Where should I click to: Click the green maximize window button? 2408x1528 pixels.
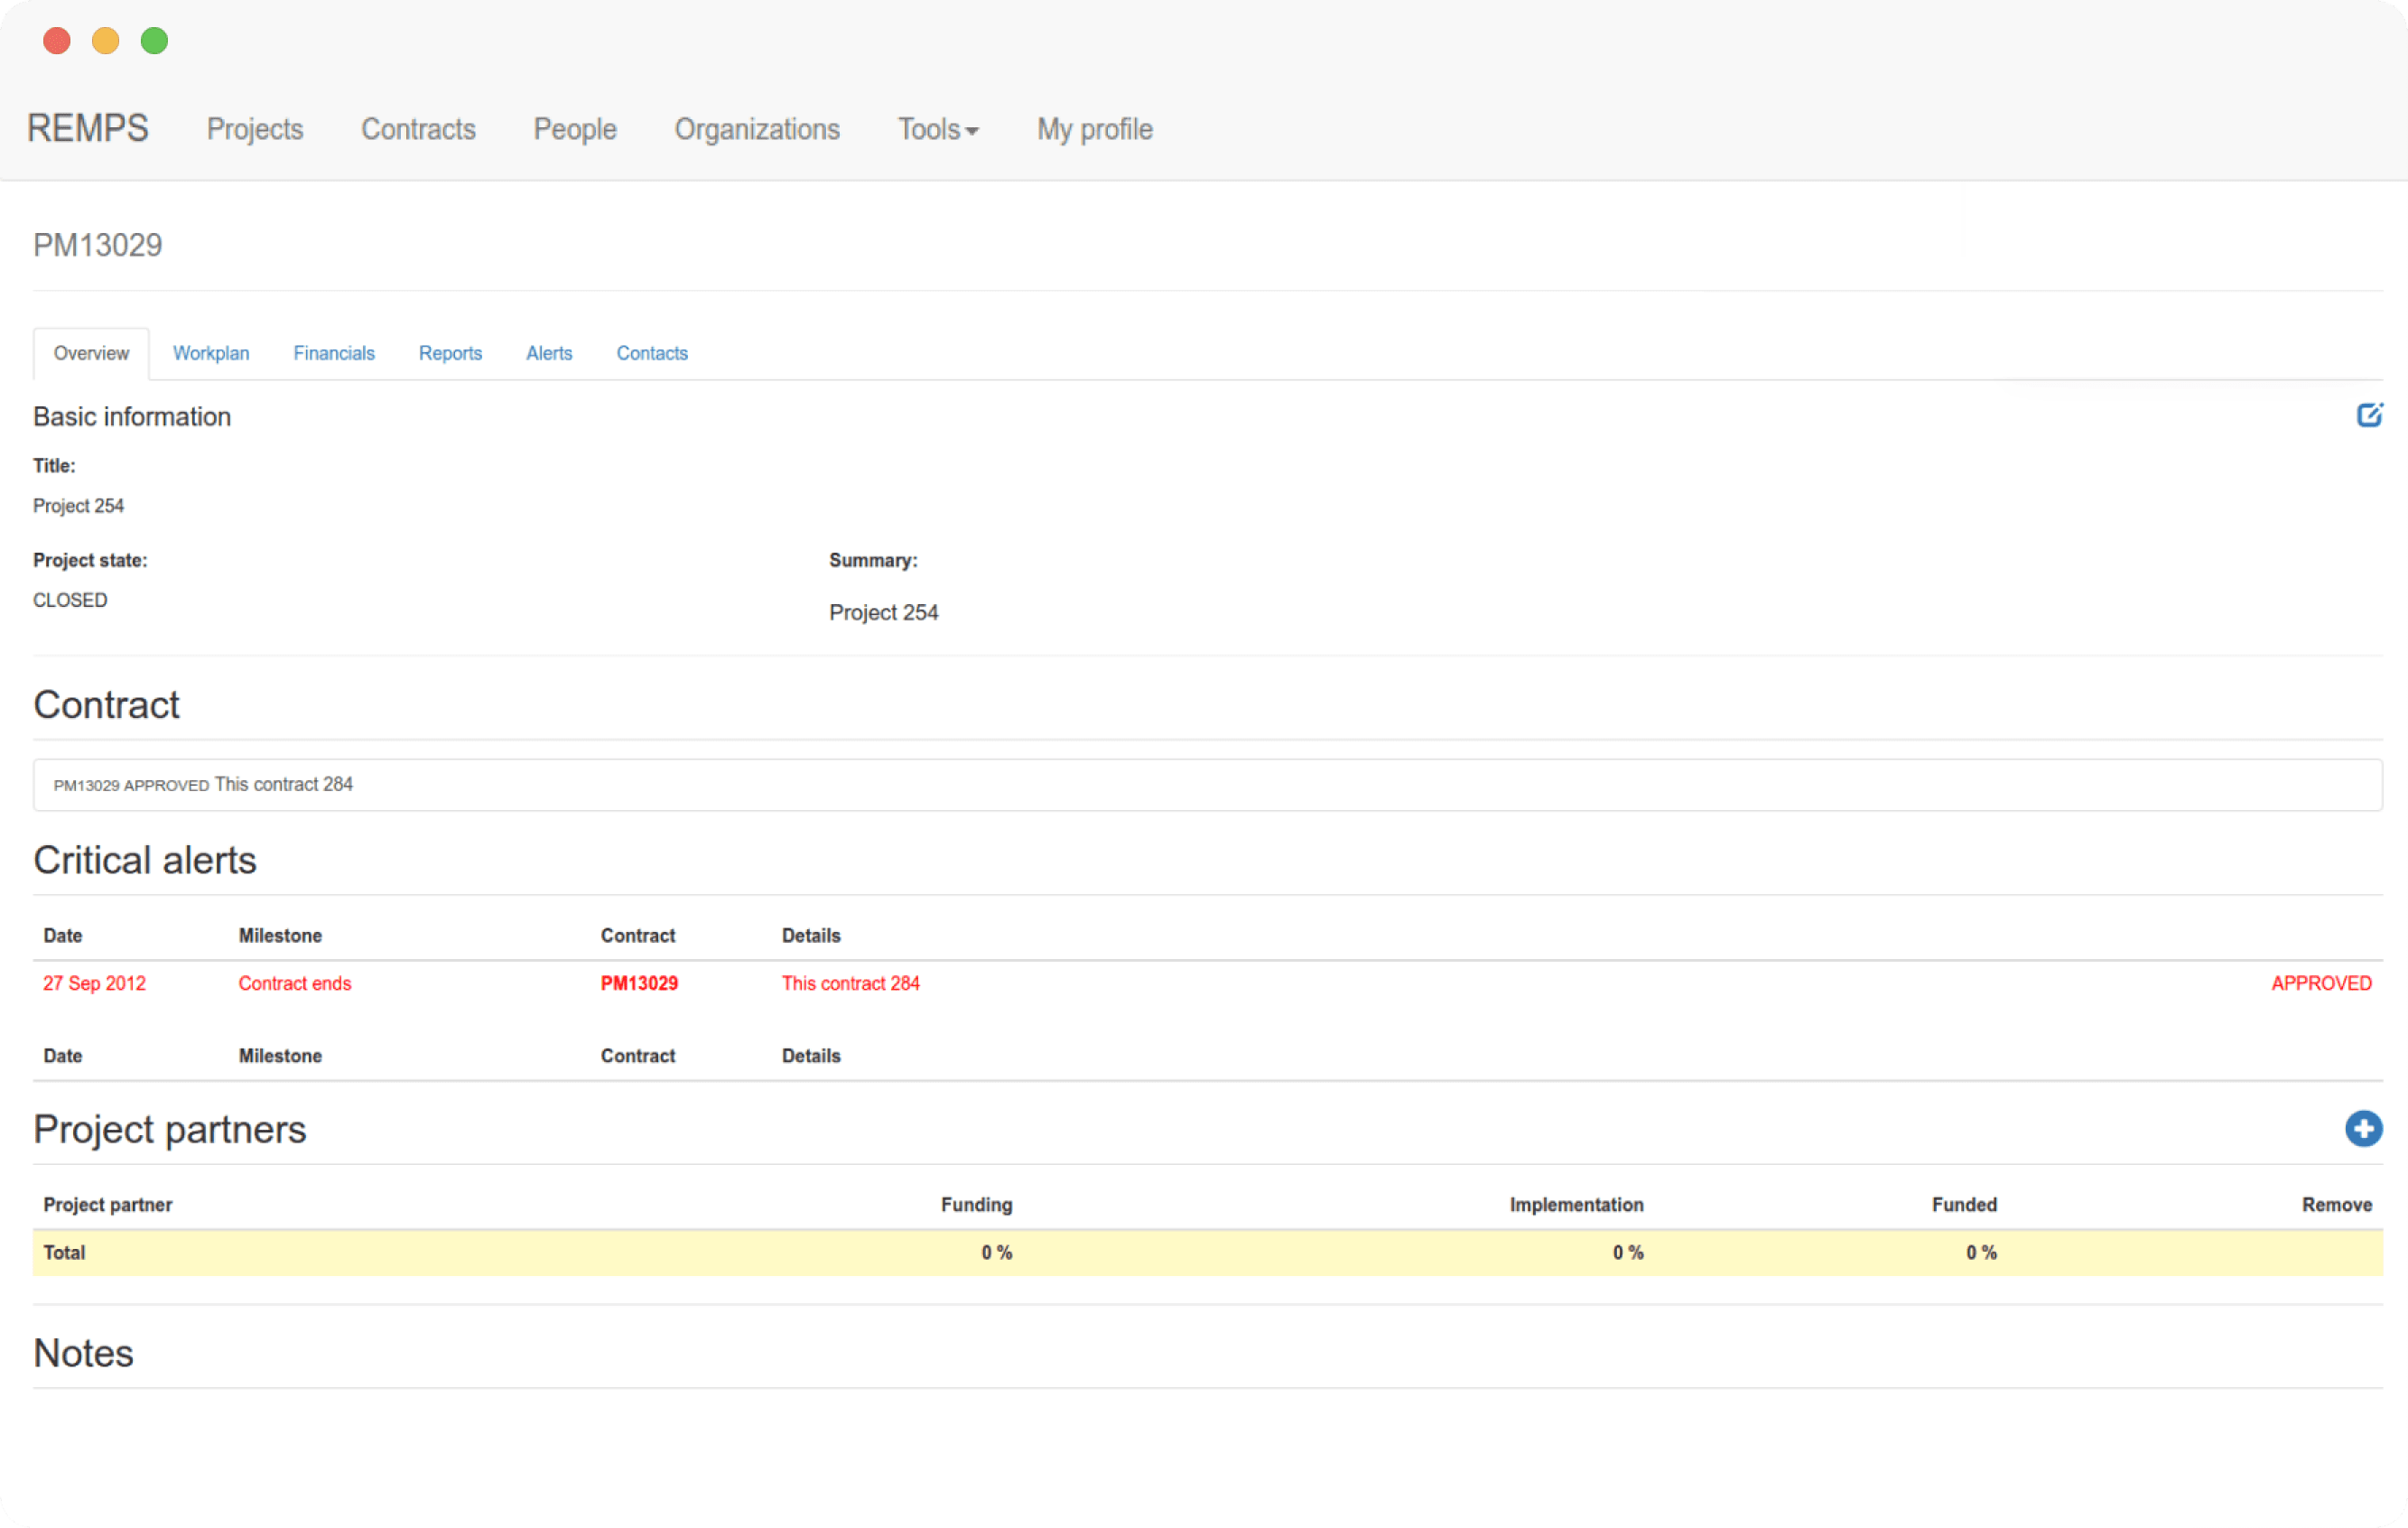tap(154, 41)
